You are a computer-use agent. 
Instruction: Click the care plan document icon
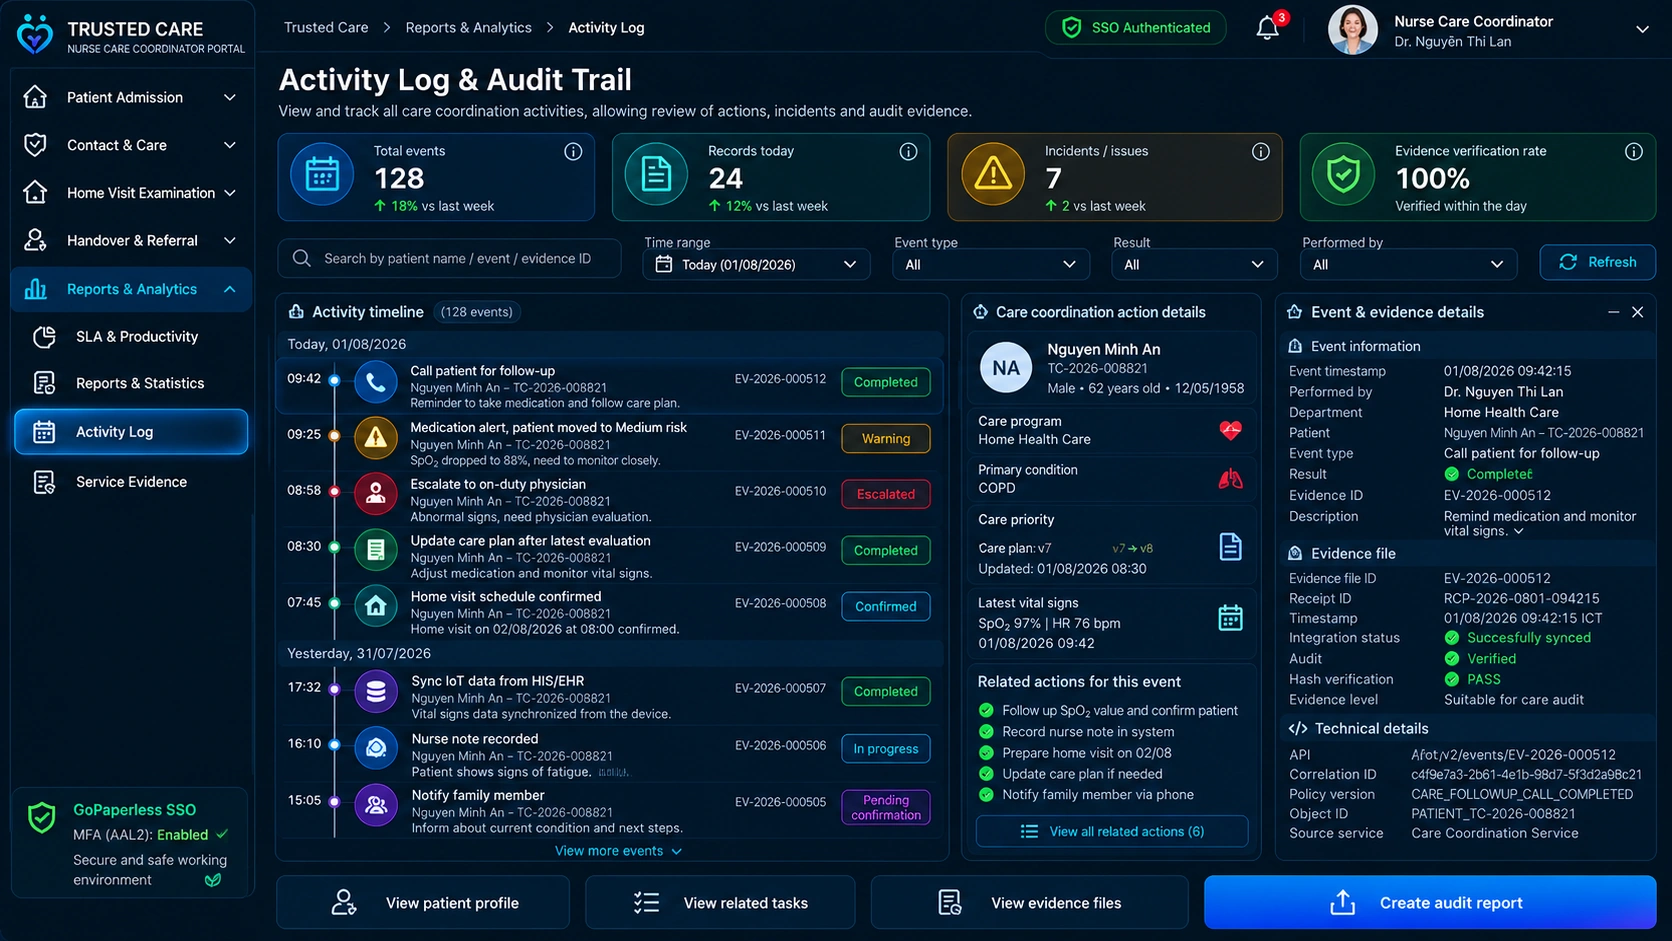(x=1231, y=547)
